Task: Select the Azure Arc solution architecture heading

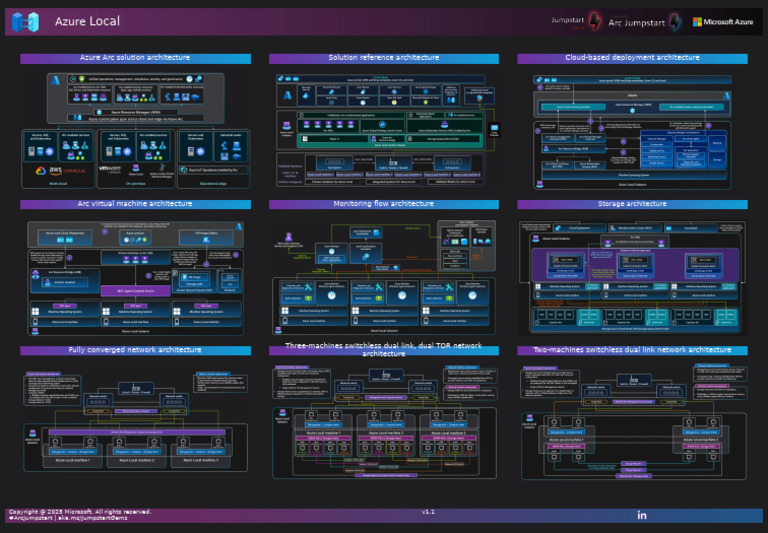Action: 135,58
